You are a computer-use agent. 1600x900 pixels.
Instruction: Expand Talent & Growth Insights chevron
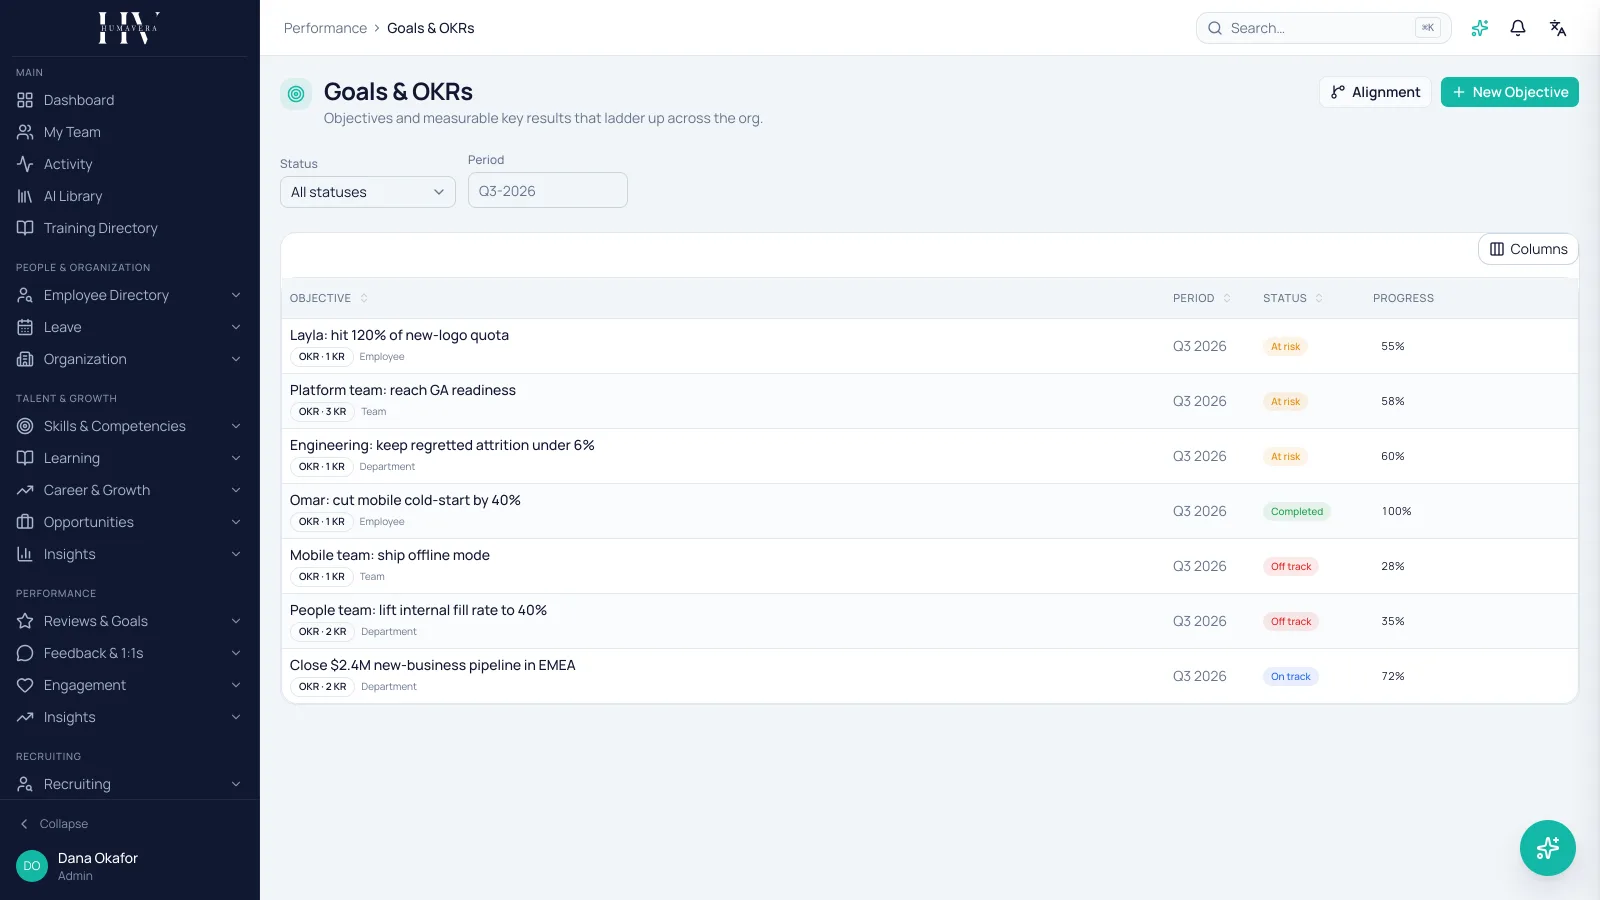[236, 554]
